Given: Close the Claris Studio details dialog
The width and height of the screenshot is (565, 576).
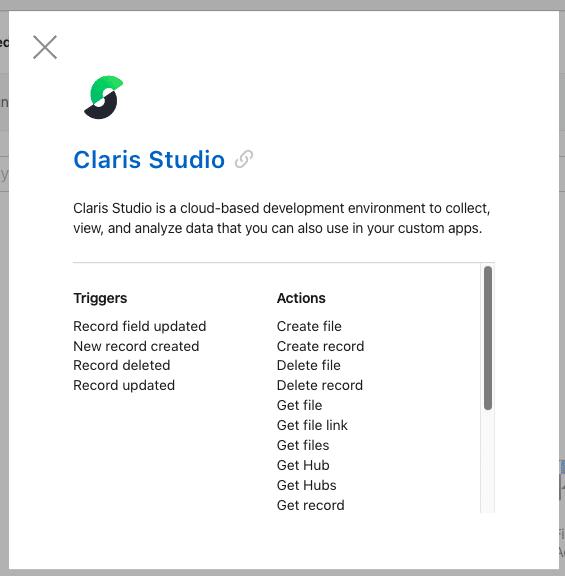Looking at the screenshot, I should click(x=45, y=47).
